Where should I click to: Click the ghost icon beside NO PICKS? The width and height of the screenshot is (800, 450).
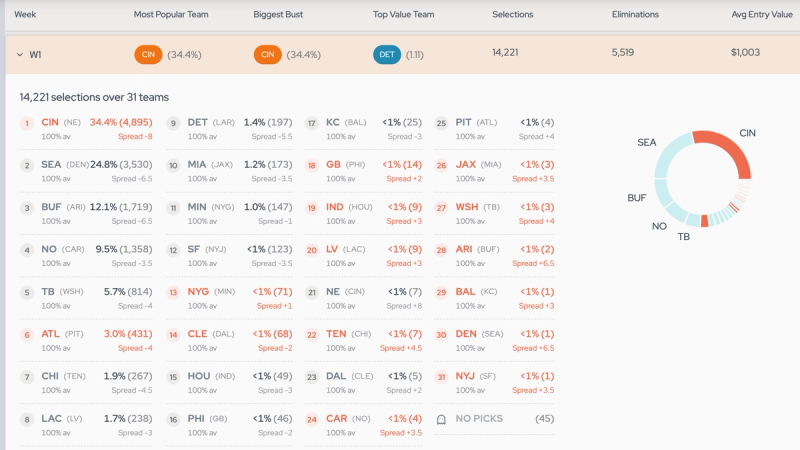click(x=441, y=419)
